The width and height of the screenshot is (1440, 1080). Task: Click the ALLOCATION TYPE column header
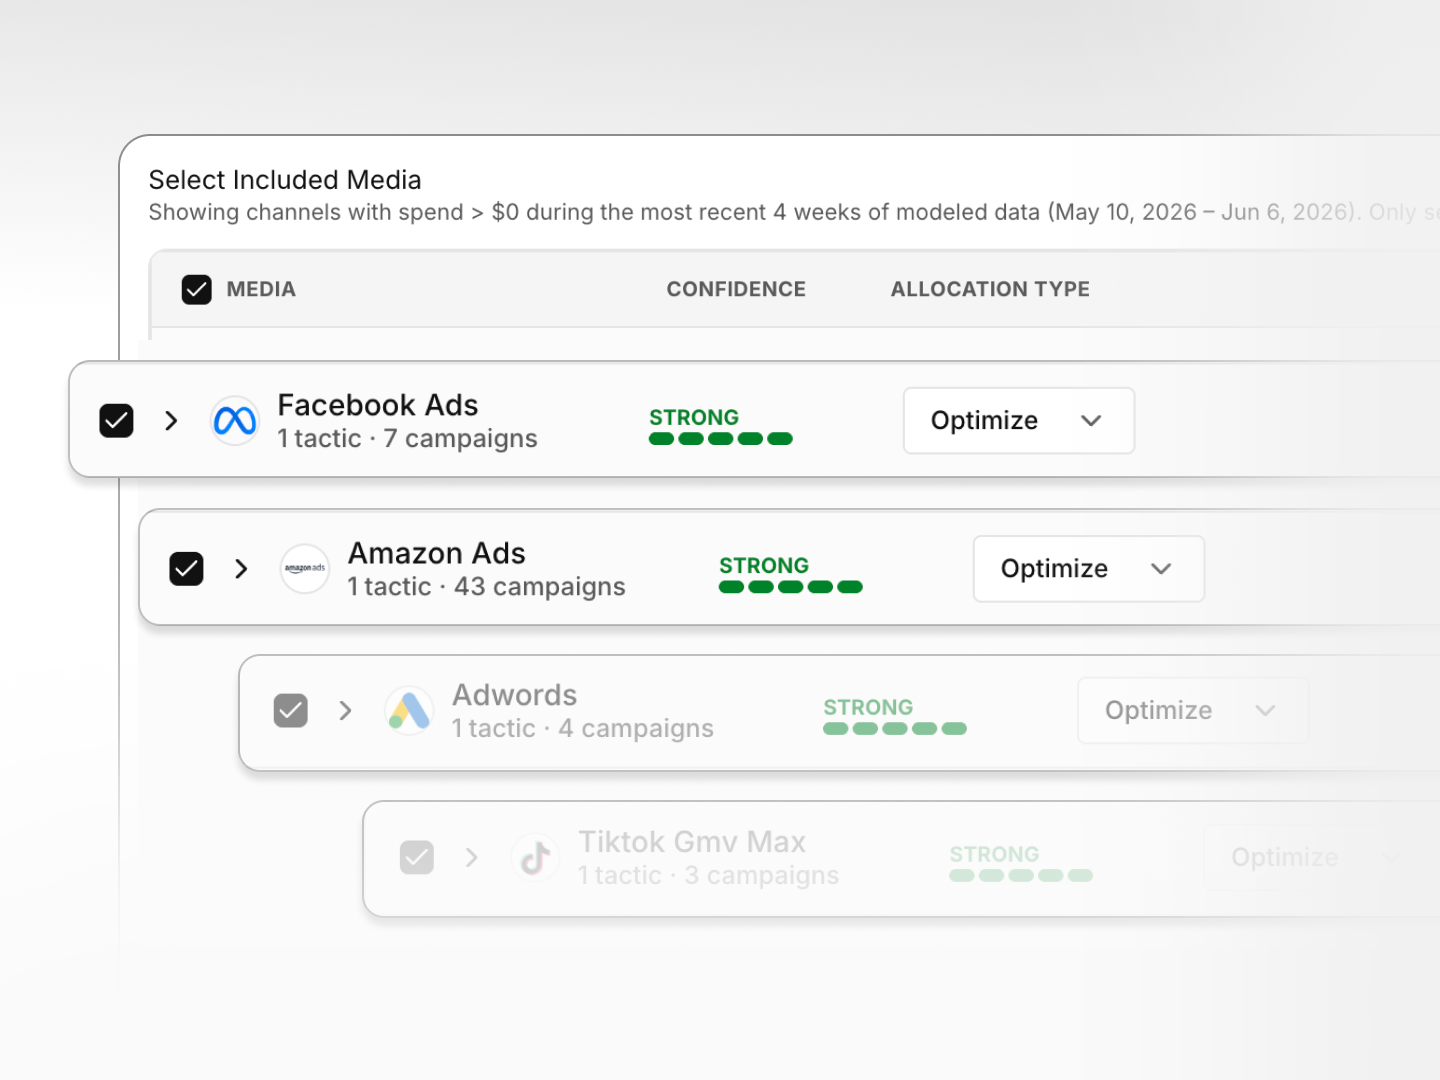(990, 290)
